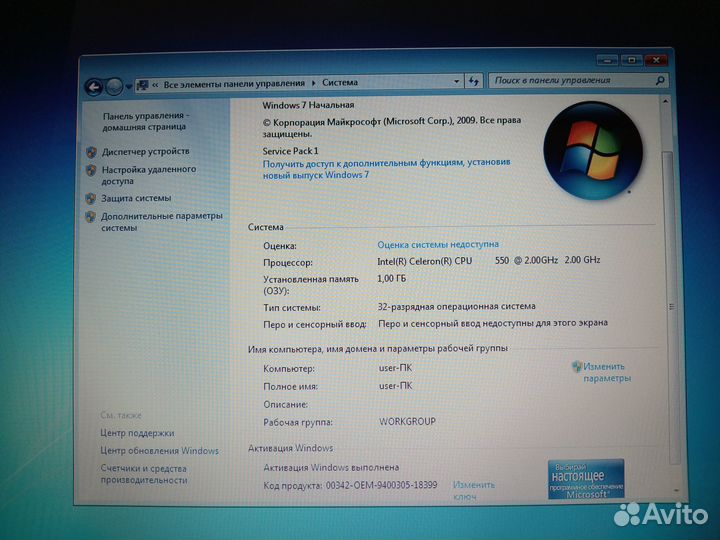This screenshot has height=540, width=720.
Task: Select the product code "00342-OEM-9400305-18399"
Action: pos(382,485)
